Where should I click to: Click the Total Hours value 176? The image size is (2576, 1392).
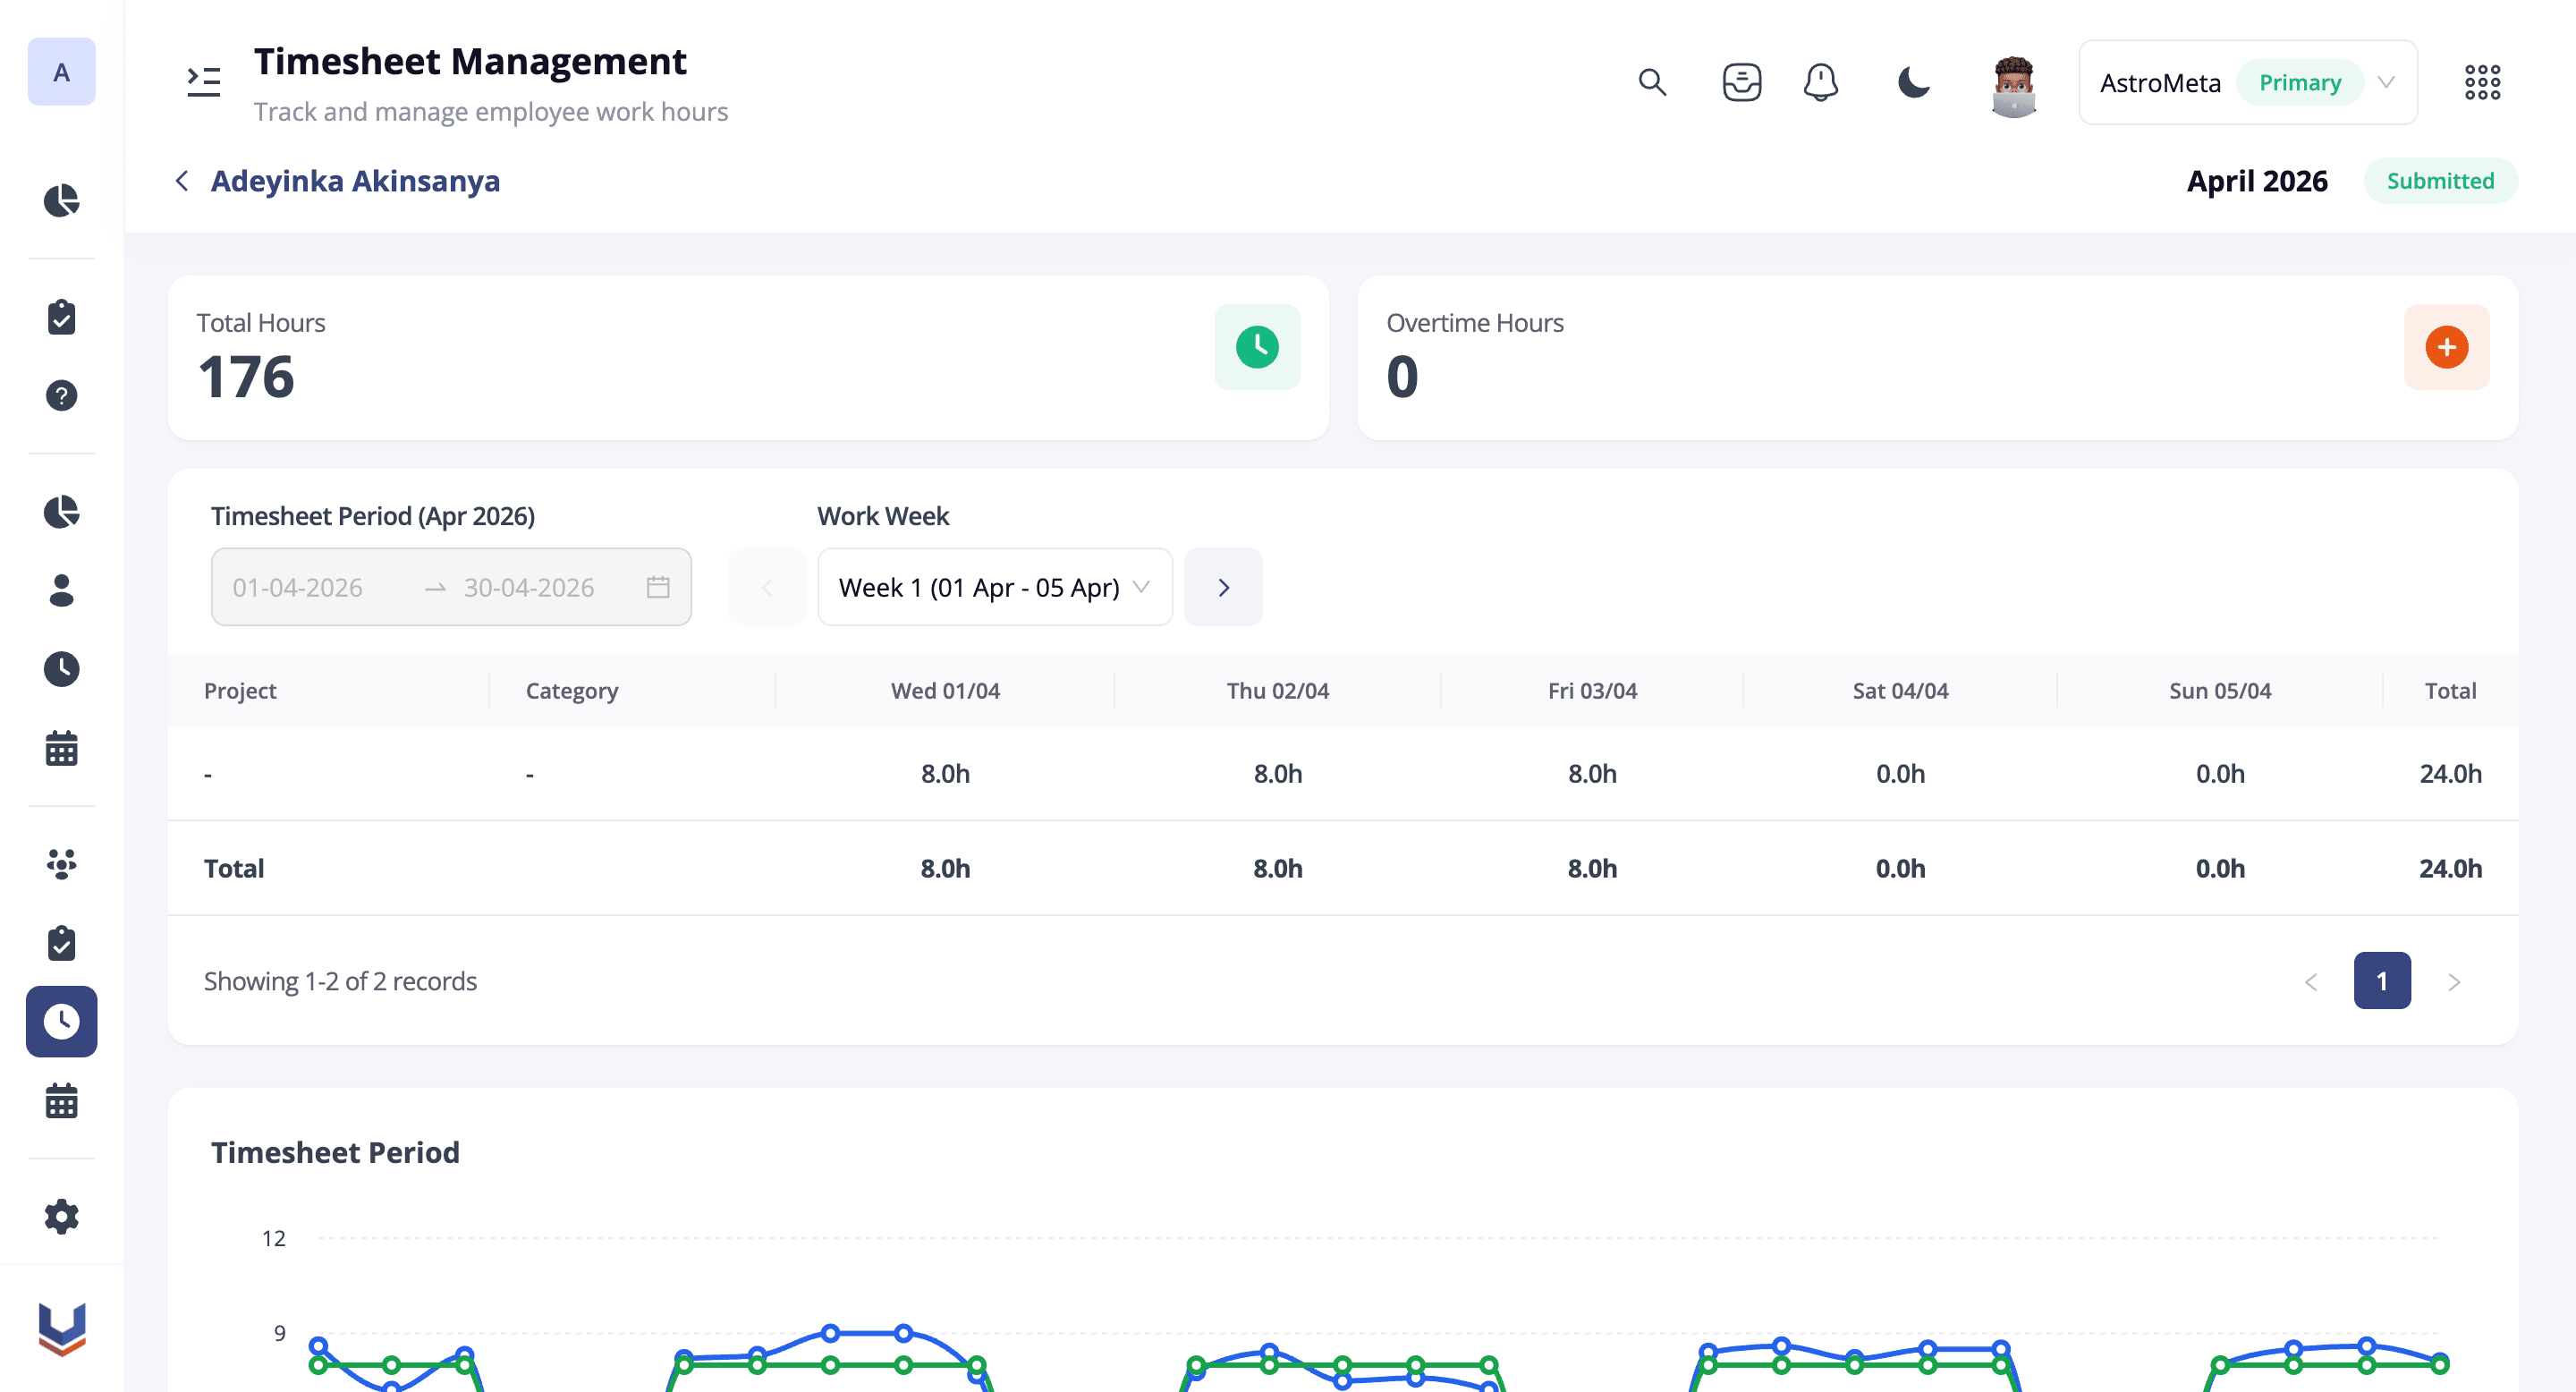(246, 377)
